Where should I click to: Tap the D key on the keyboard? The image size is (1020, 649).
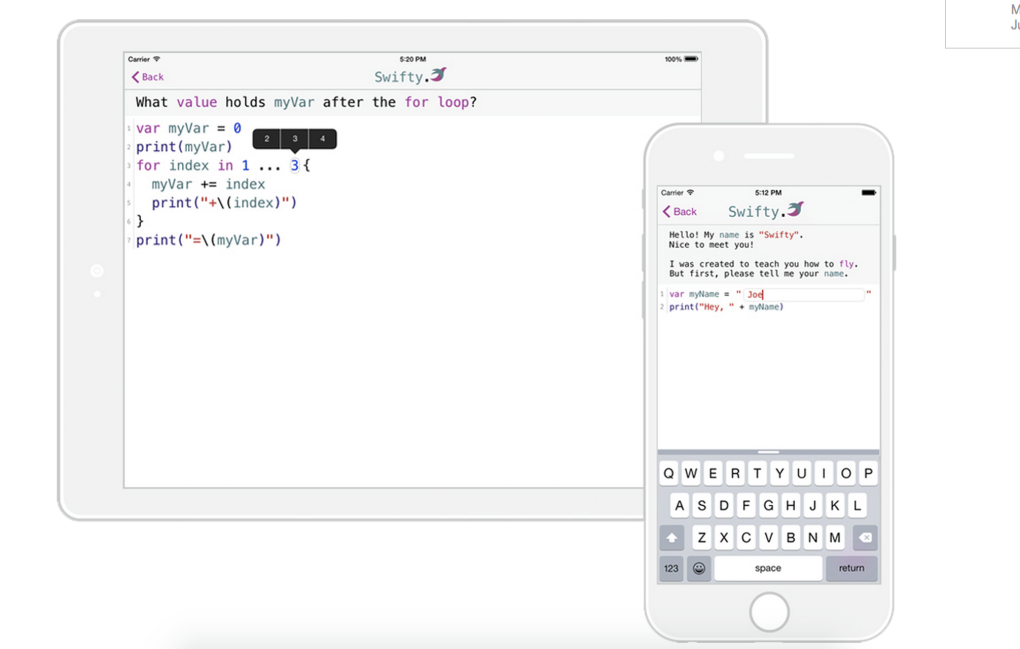click(724, 505)
